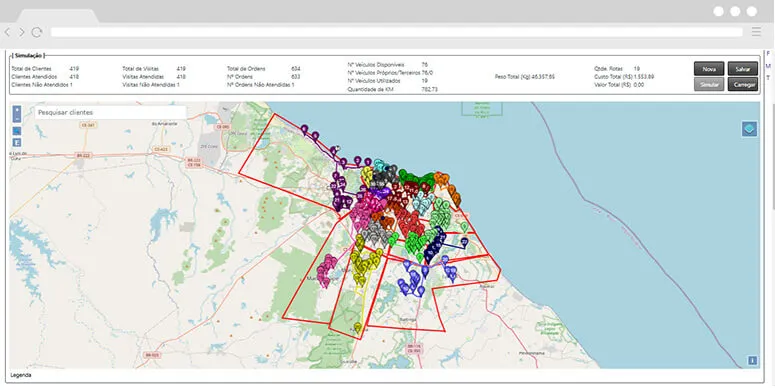Click the Legenda label

21,375
